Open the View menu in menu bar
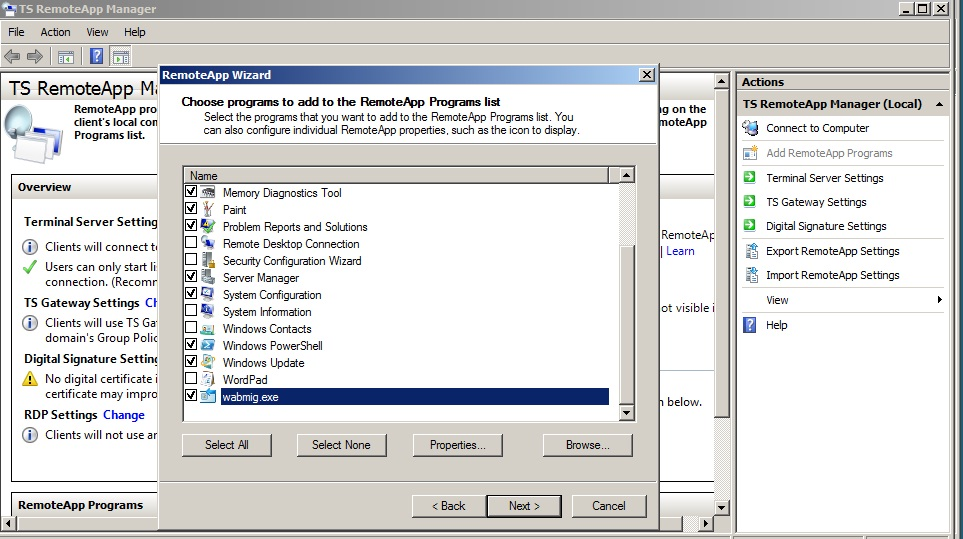 [97, 32]
